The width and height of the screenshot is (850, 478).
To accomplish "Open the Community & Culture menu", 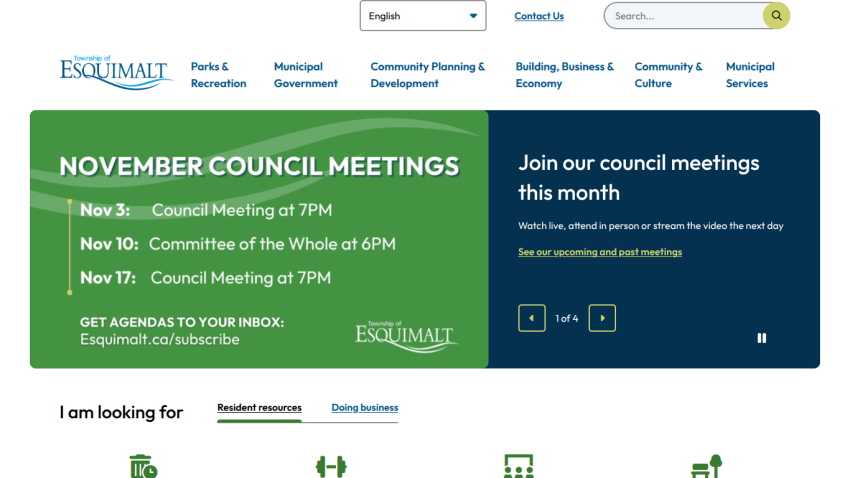I will point(668,75).
